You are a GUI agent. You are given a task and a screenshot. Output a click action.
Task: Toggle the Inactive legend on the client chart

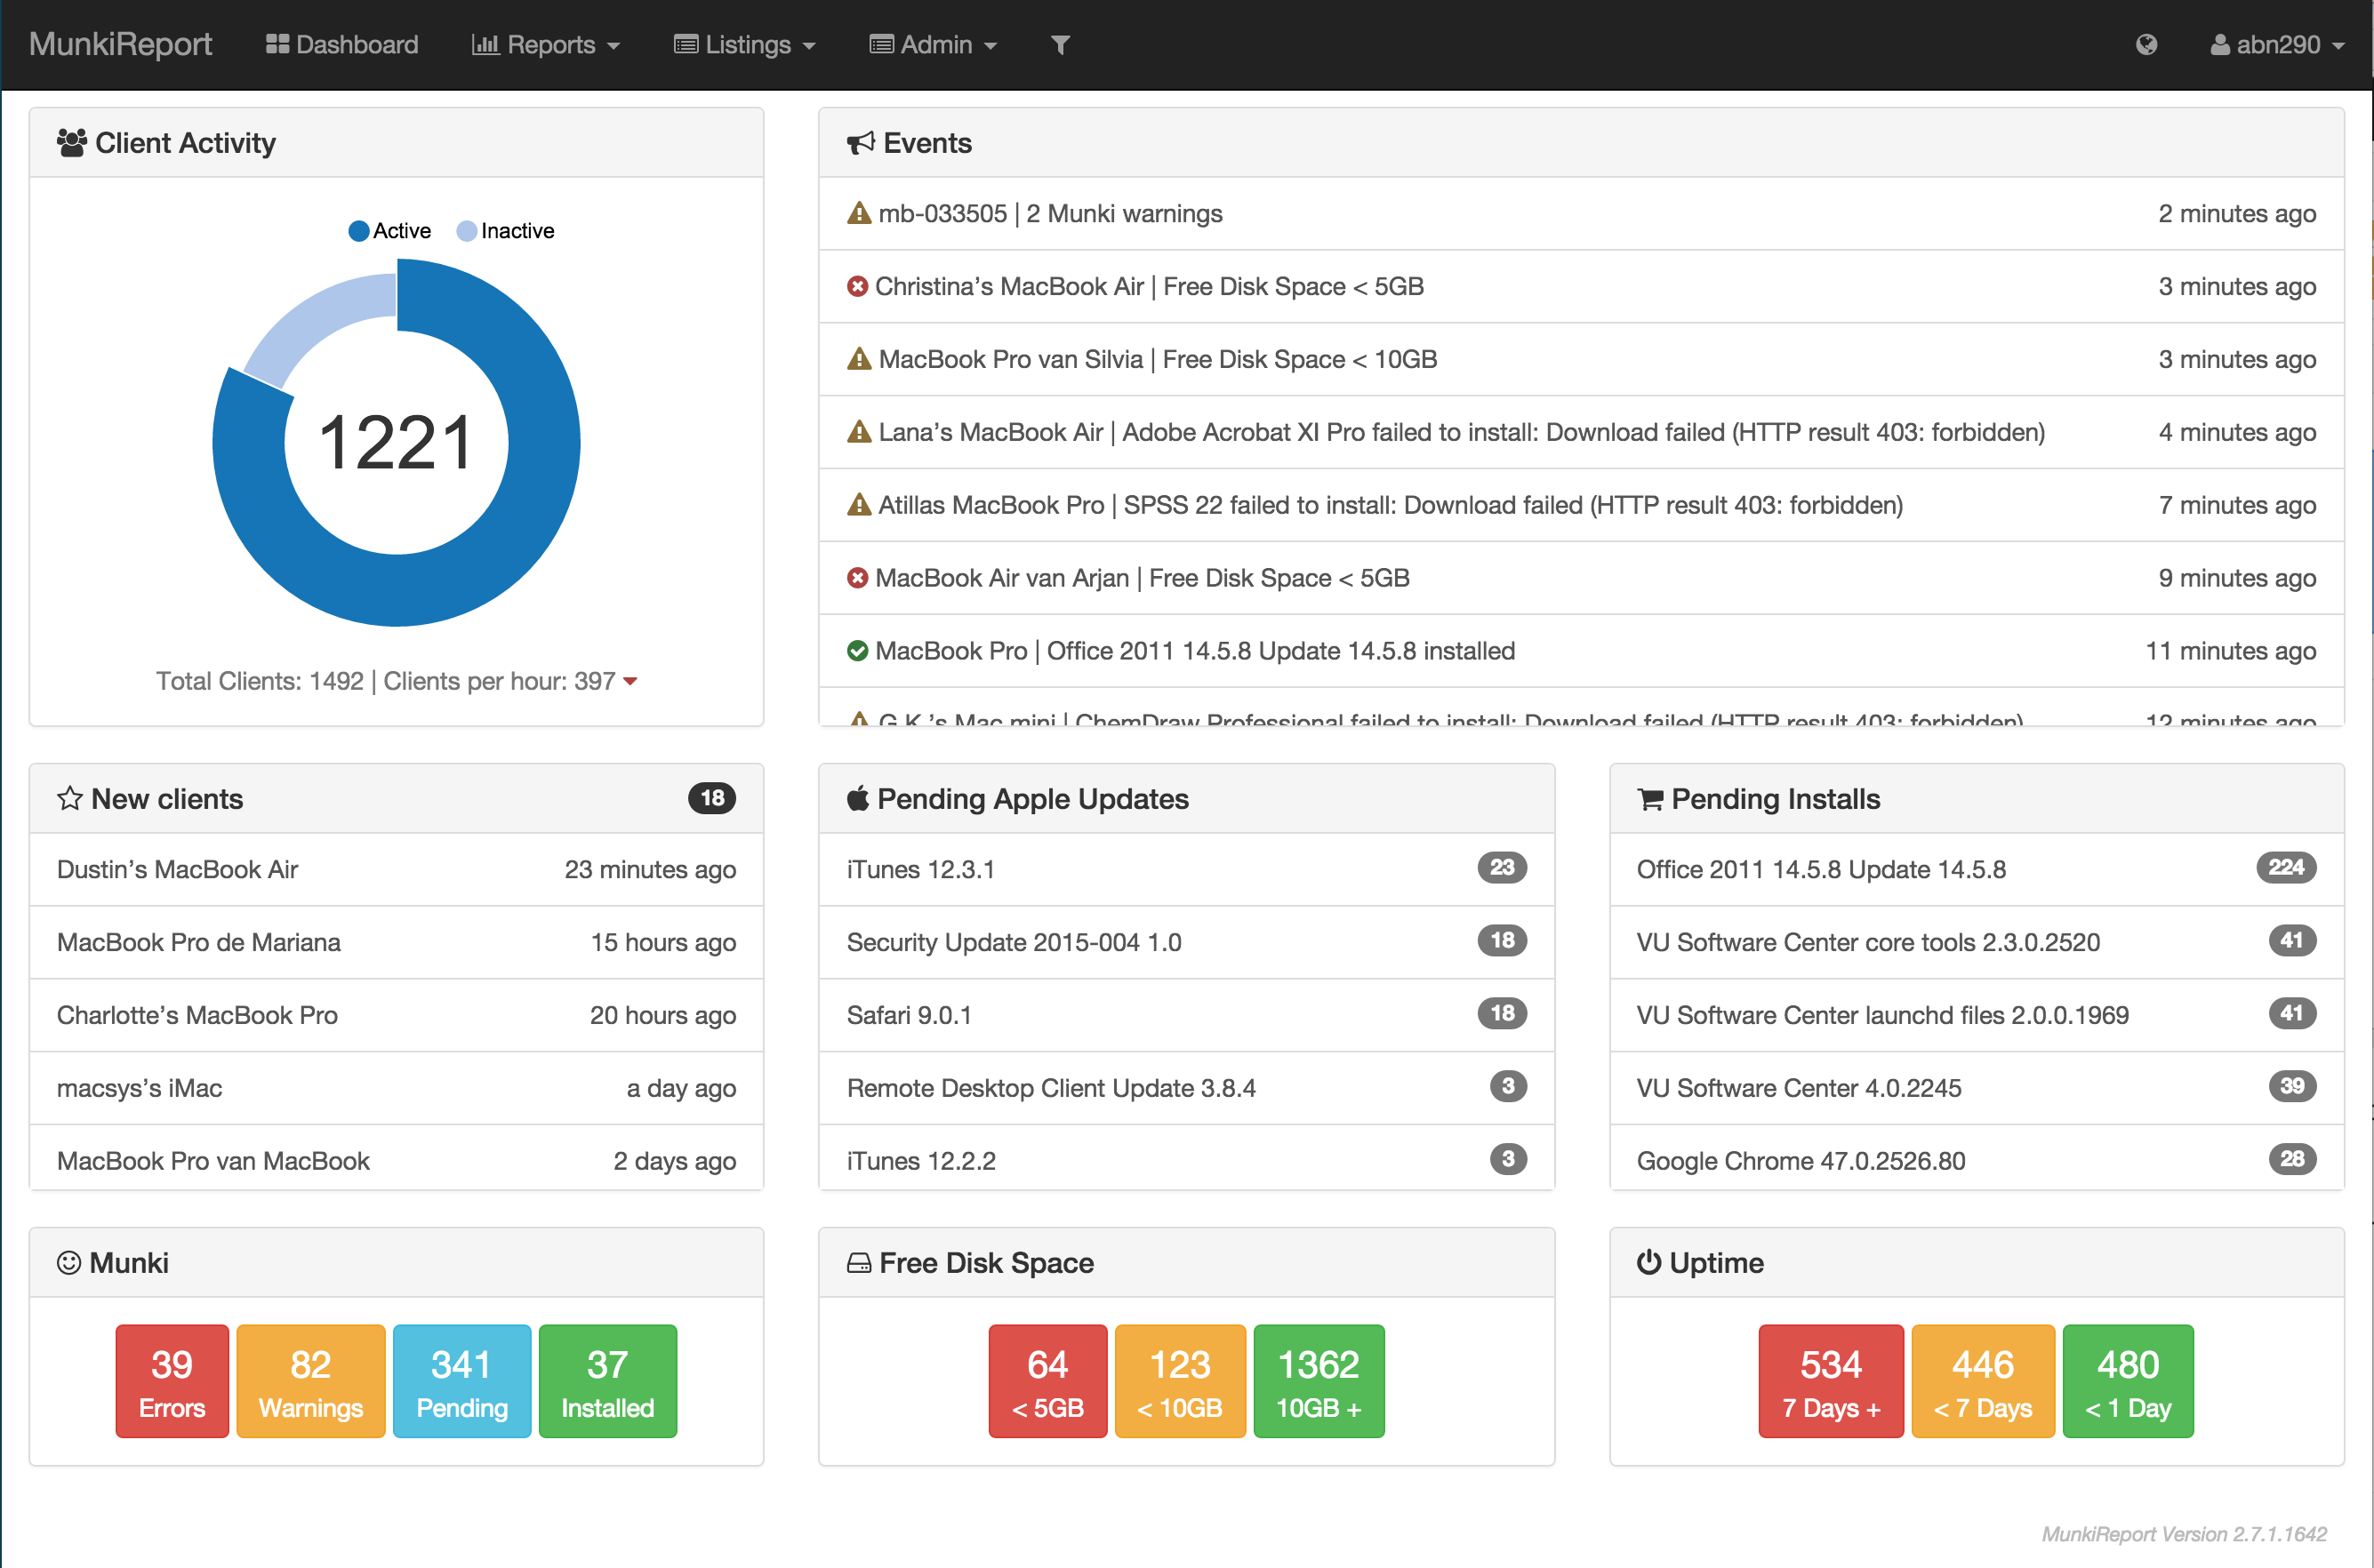pos(506,230)
